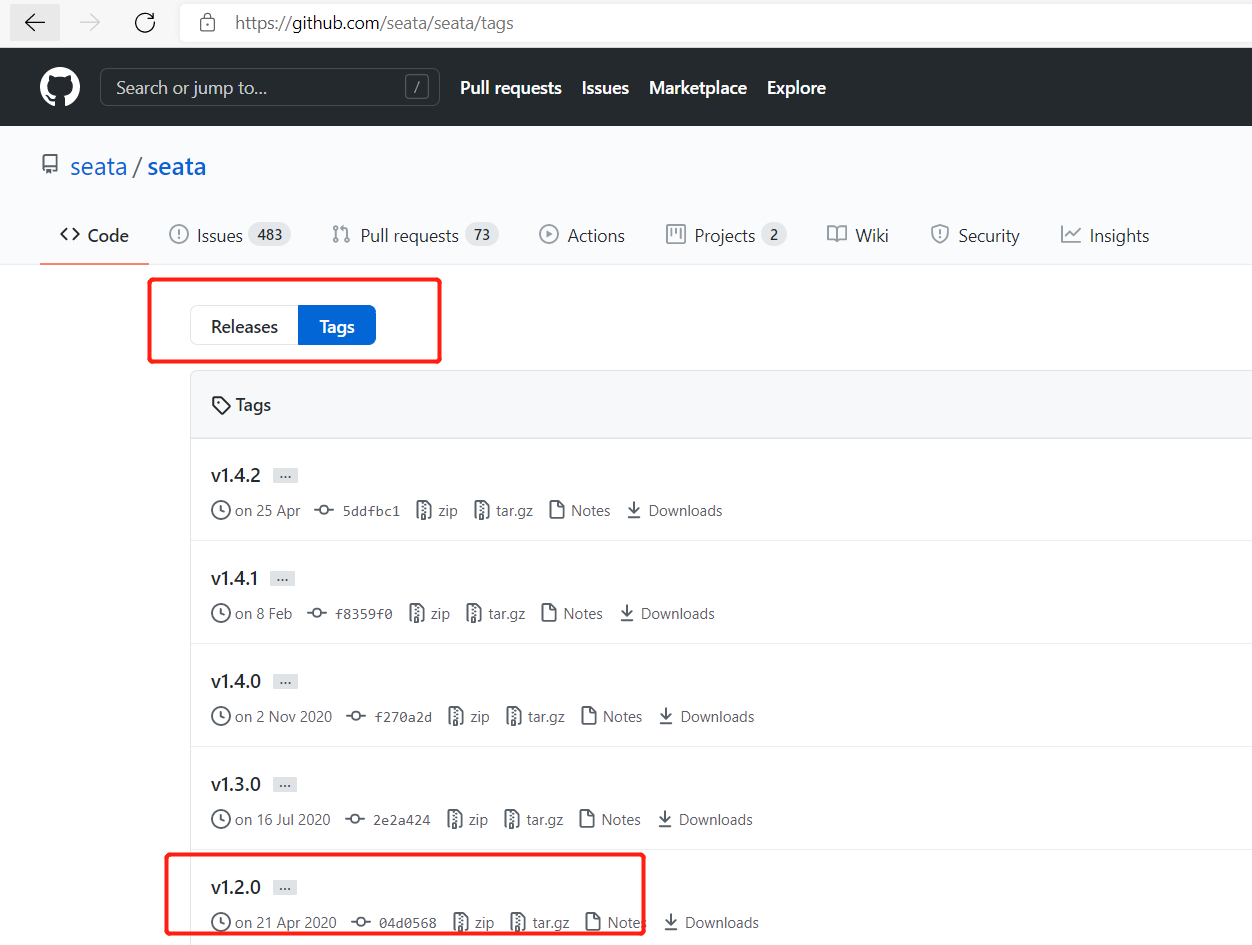This screenshot has height=945, width=1252.
Task: Switch to the Pull requests 73 tab
Action: pos(415,235)
